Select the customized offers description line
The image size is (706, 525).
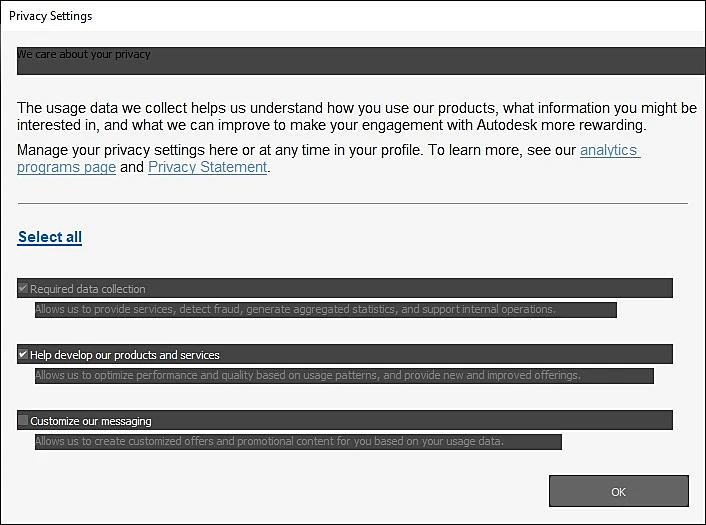coord(269,441)
